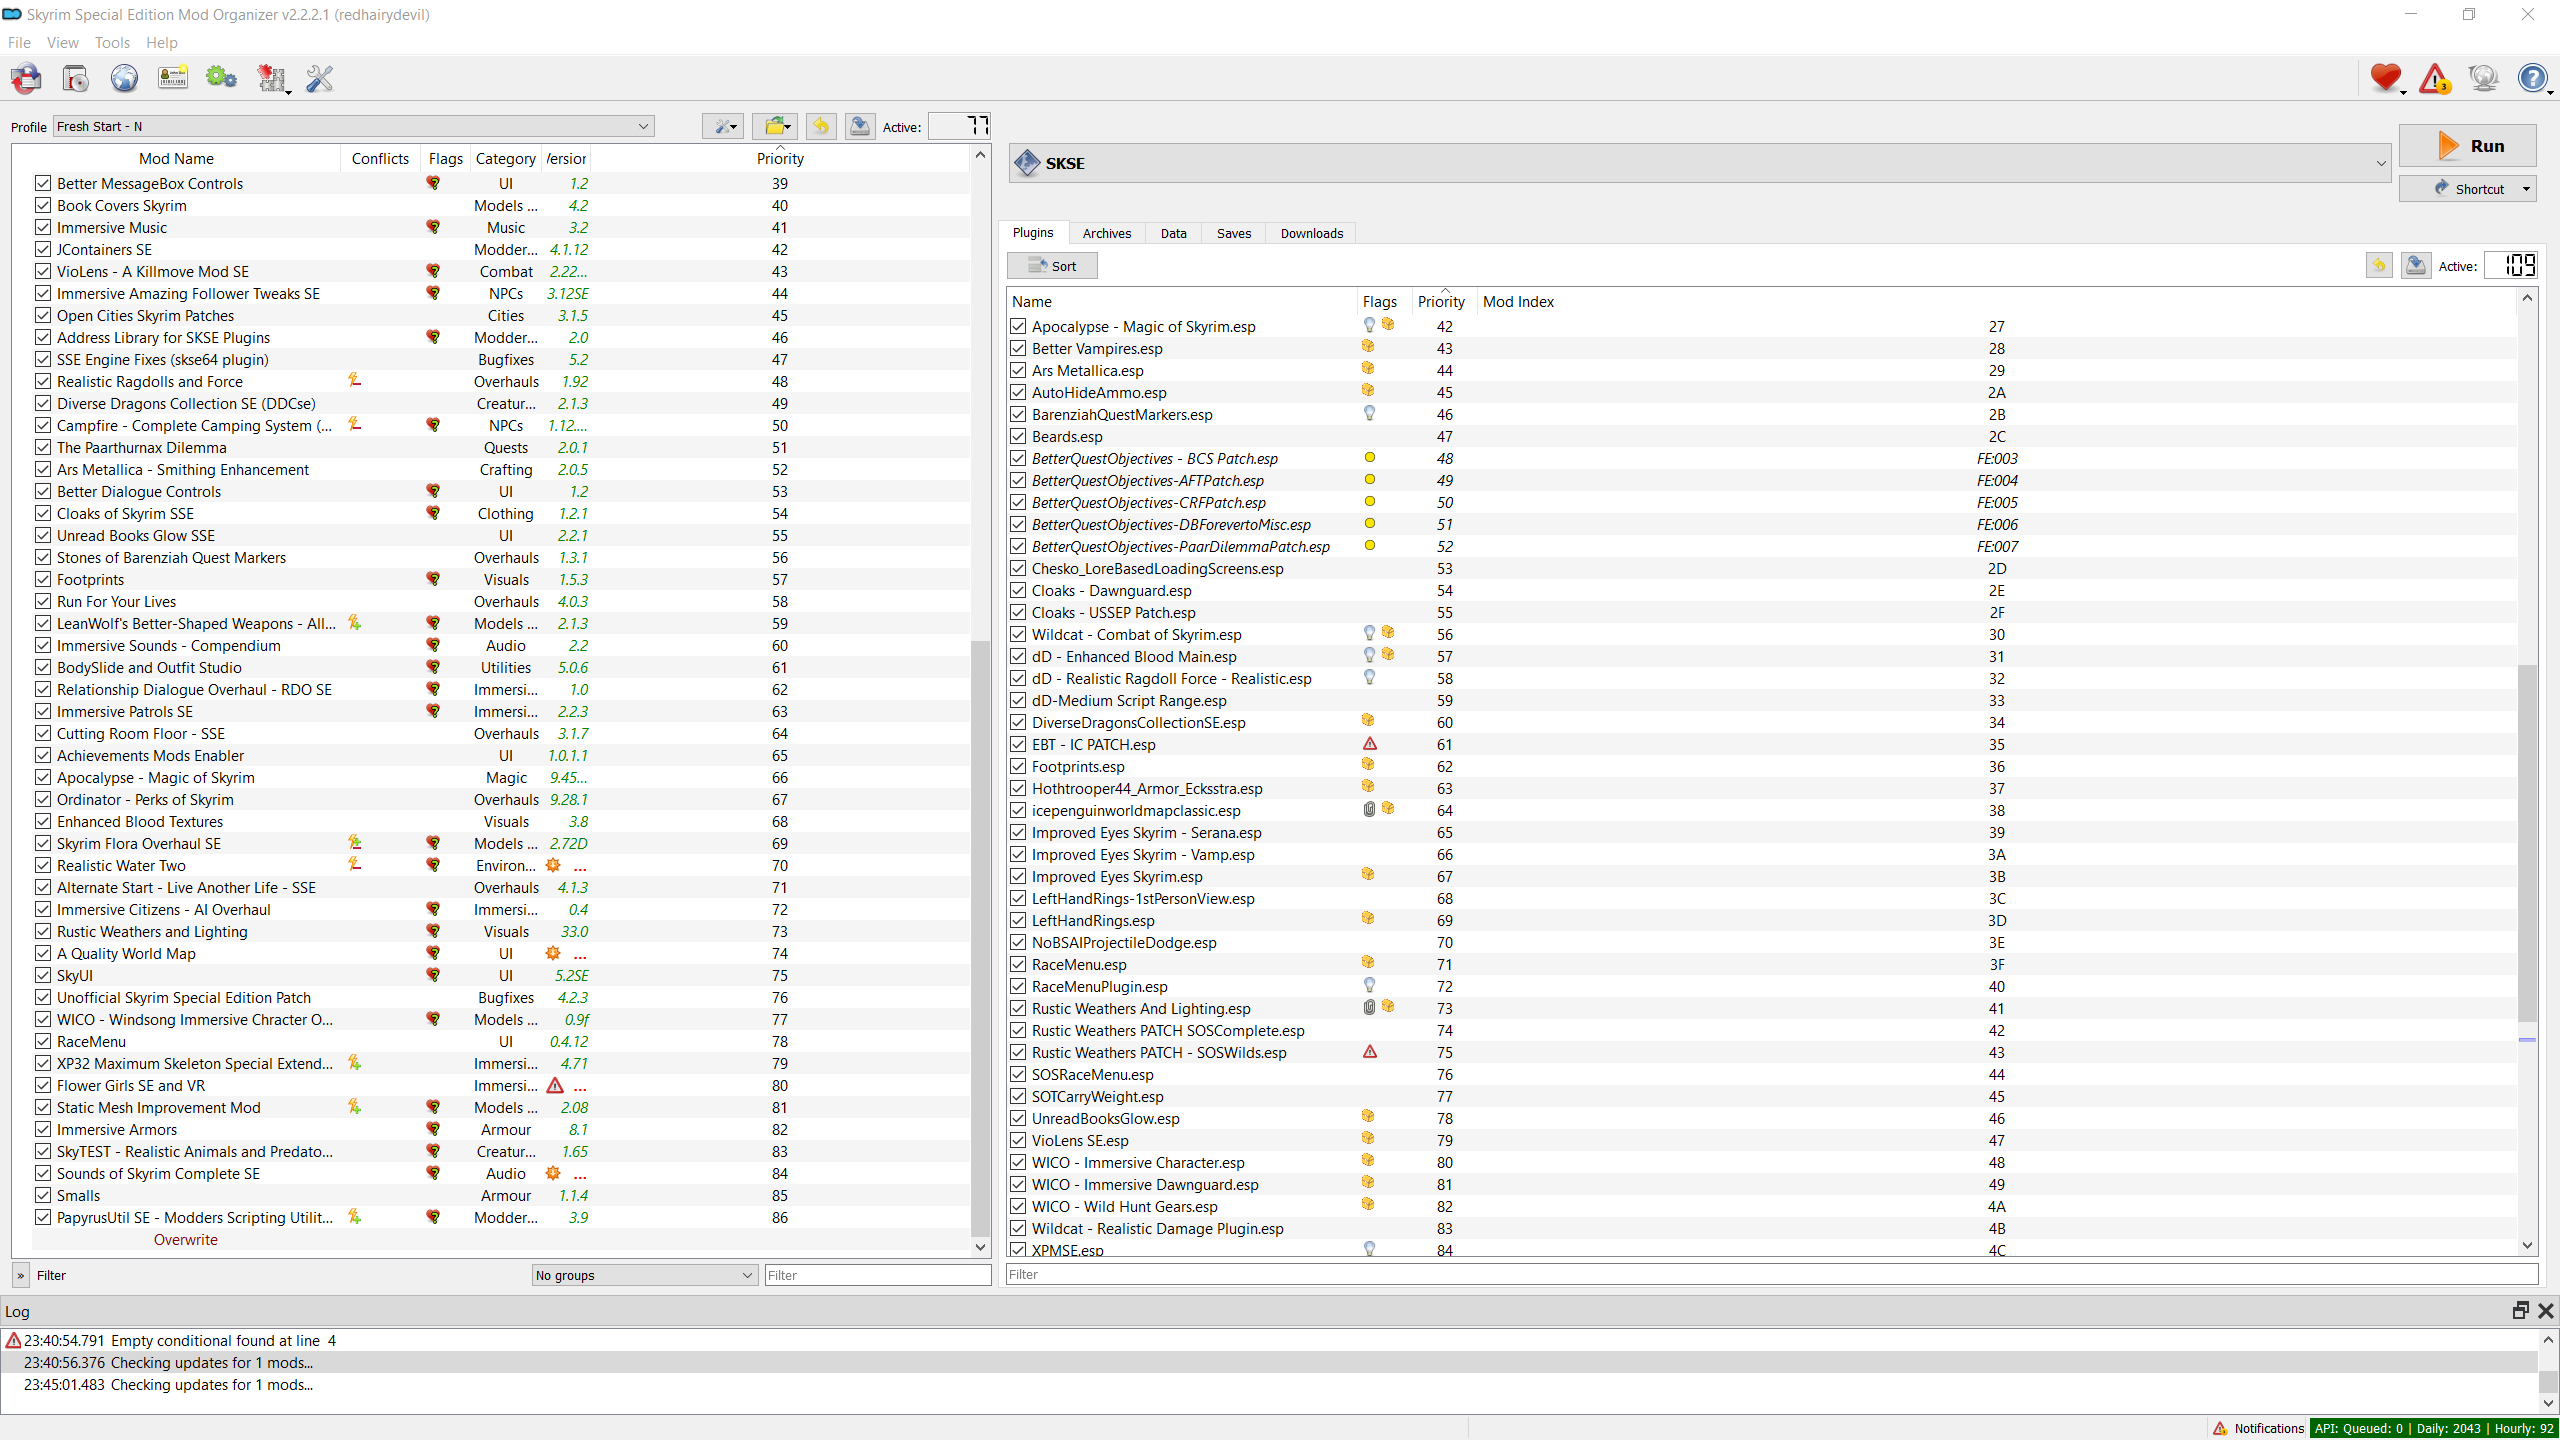This screenshot has height=1440, width=2560.
Task: Click the Sort plugins button
Action: point(1052,266)
